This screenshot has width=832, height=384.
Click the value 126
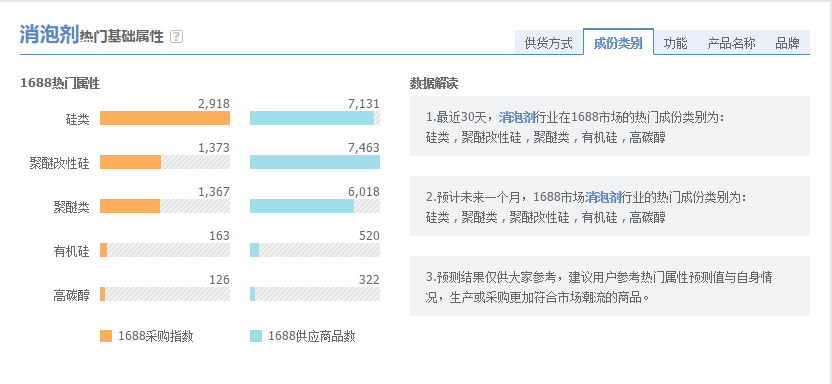point(219,280)
